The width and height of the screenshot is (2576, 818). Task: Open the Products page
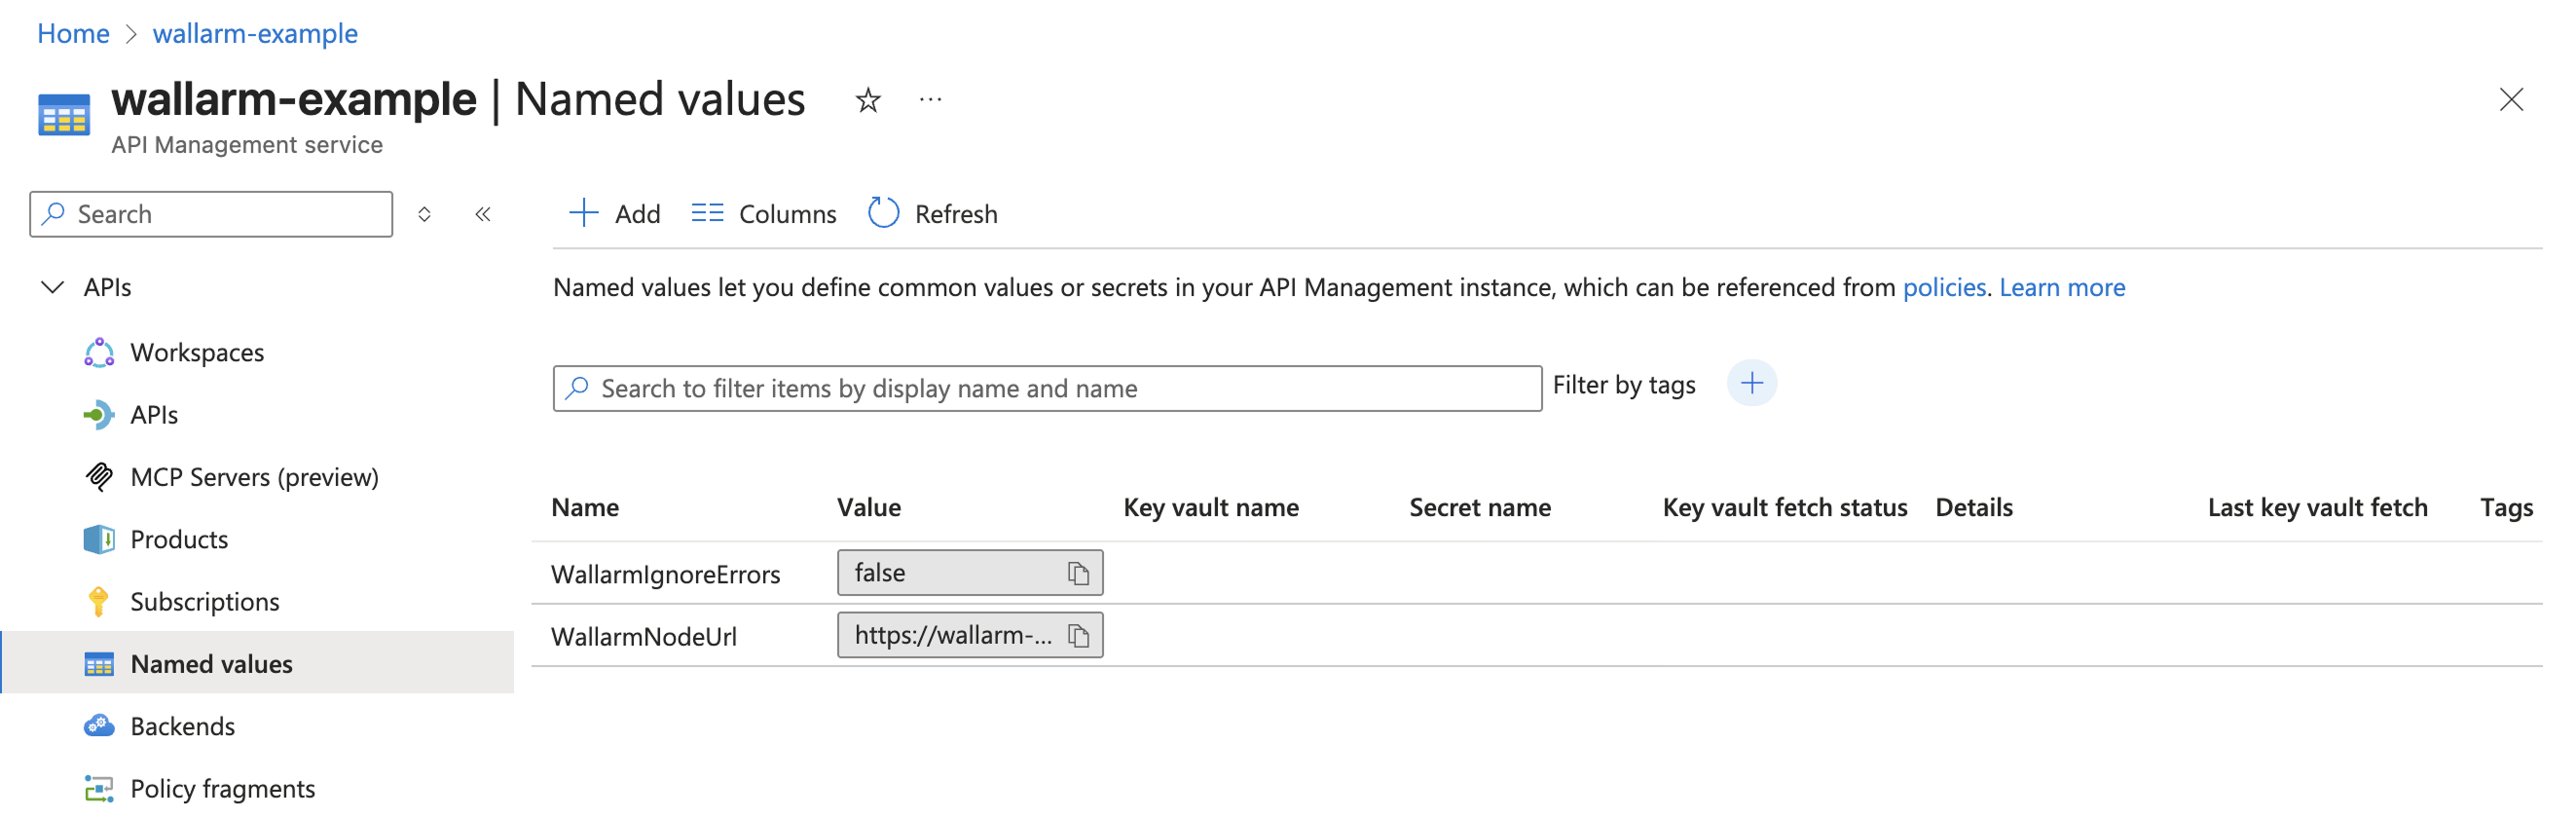click(179, 540)
